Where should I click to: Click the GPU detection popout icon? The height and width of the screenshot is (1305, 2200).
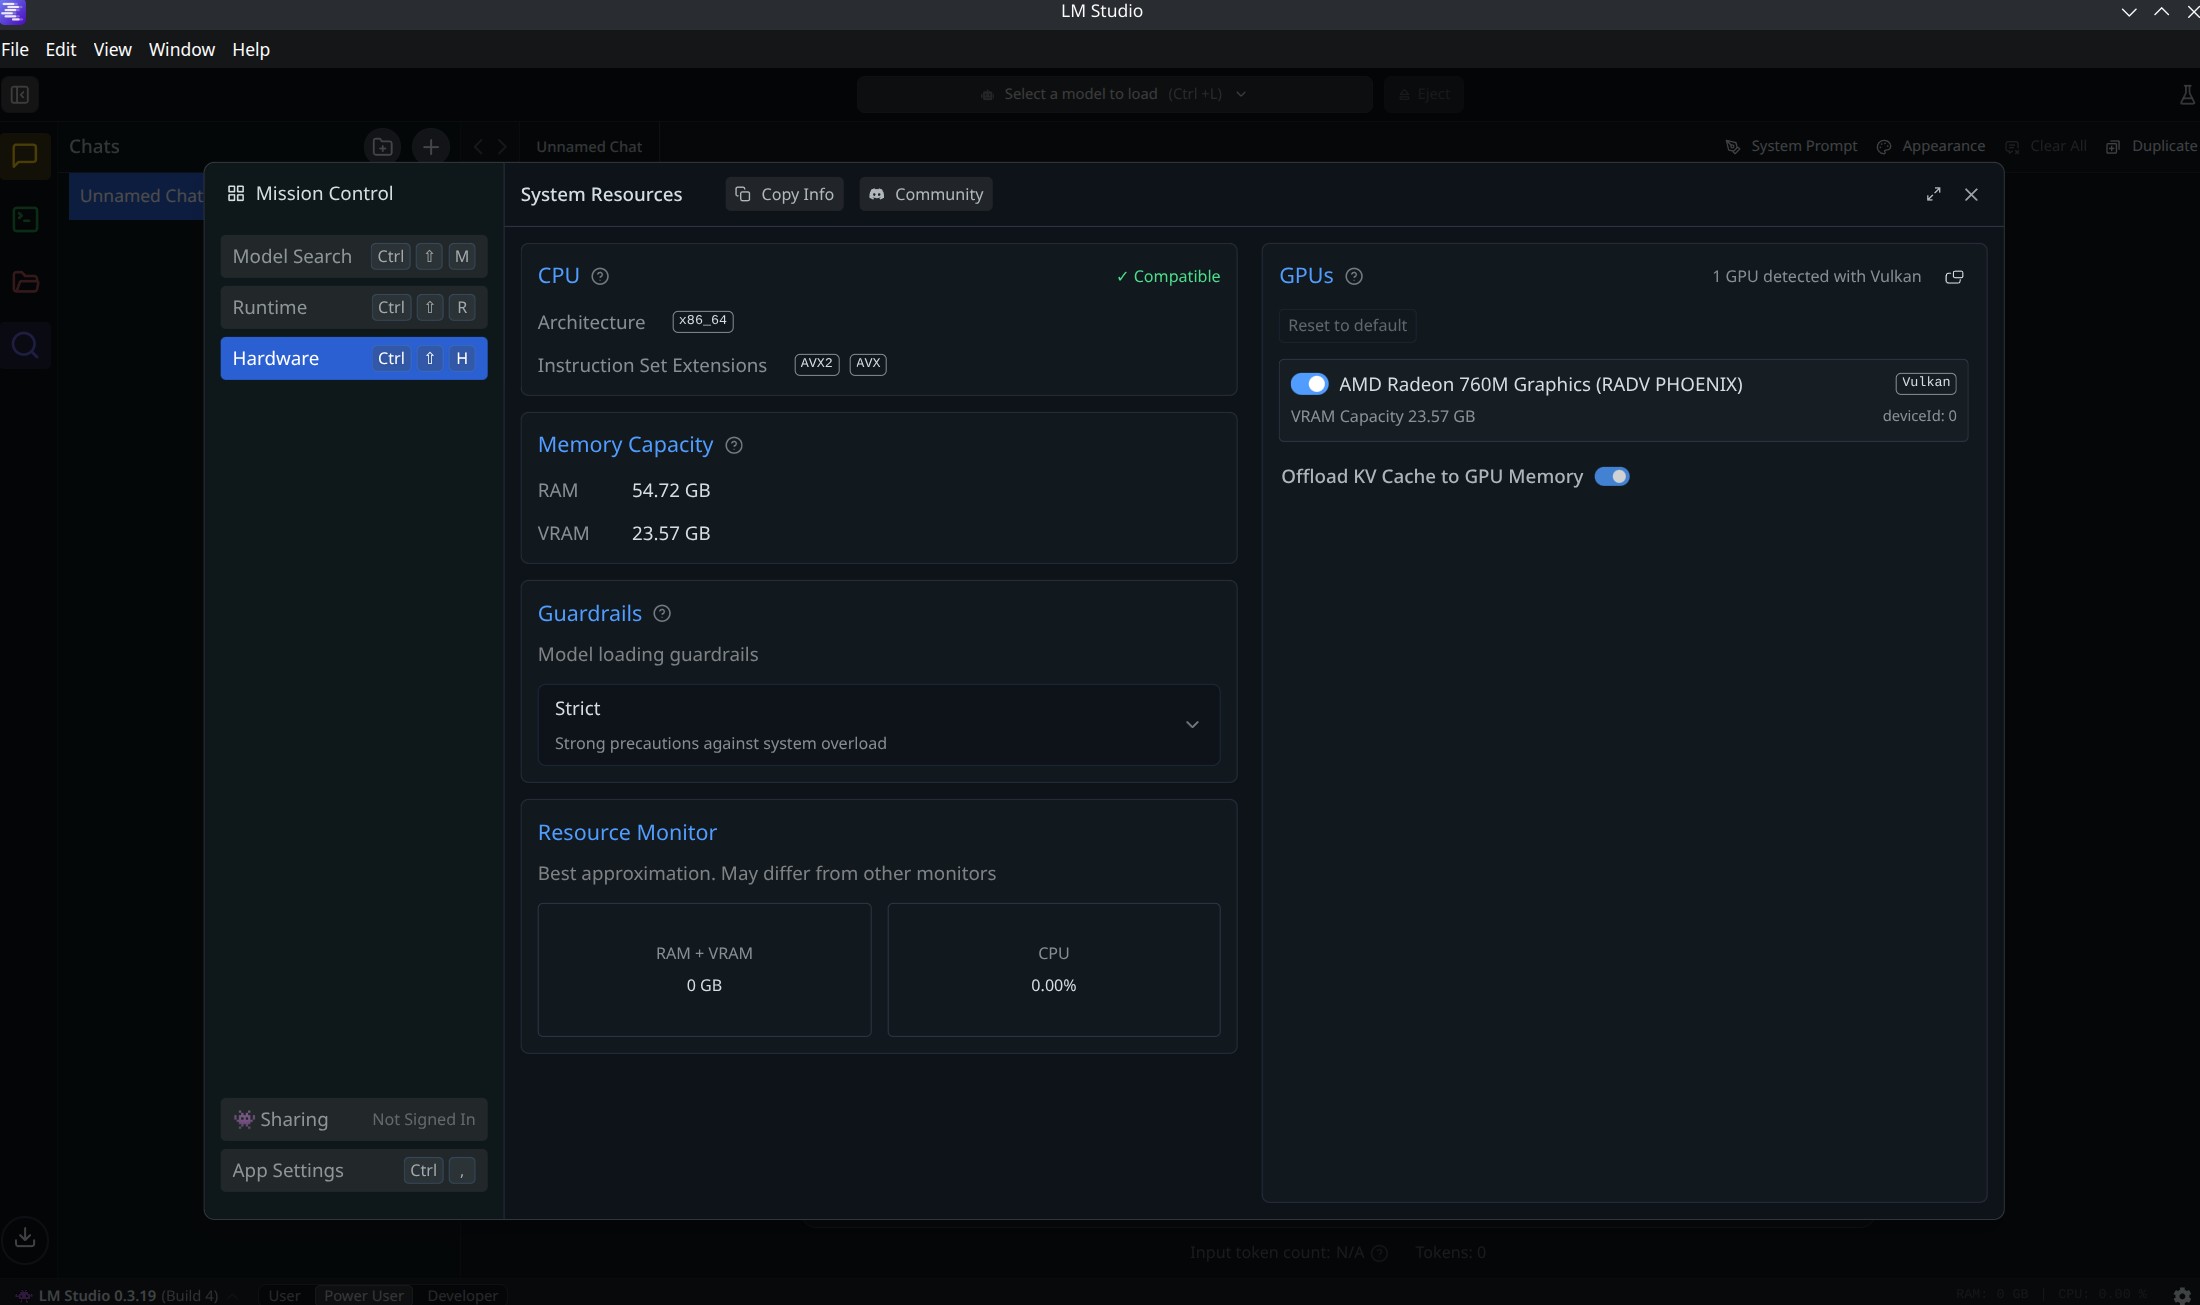click(1954, 277)
